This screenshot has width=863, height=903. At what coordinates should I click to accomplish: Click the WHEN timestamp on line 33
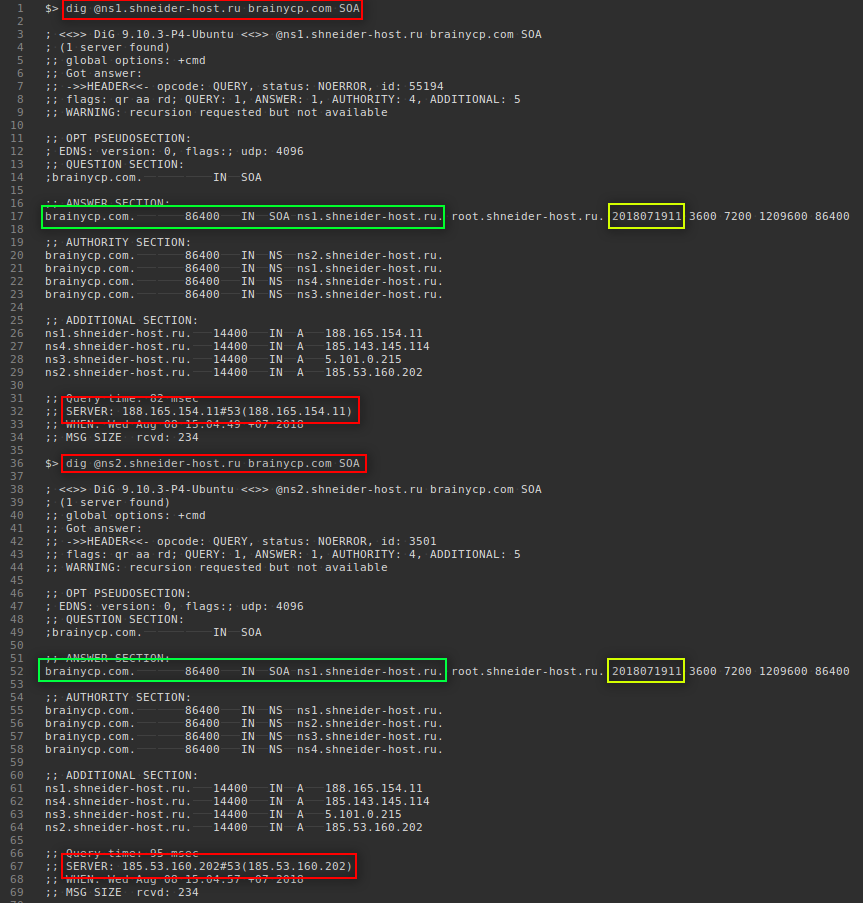pyautogui.click(x=174, y=425)
